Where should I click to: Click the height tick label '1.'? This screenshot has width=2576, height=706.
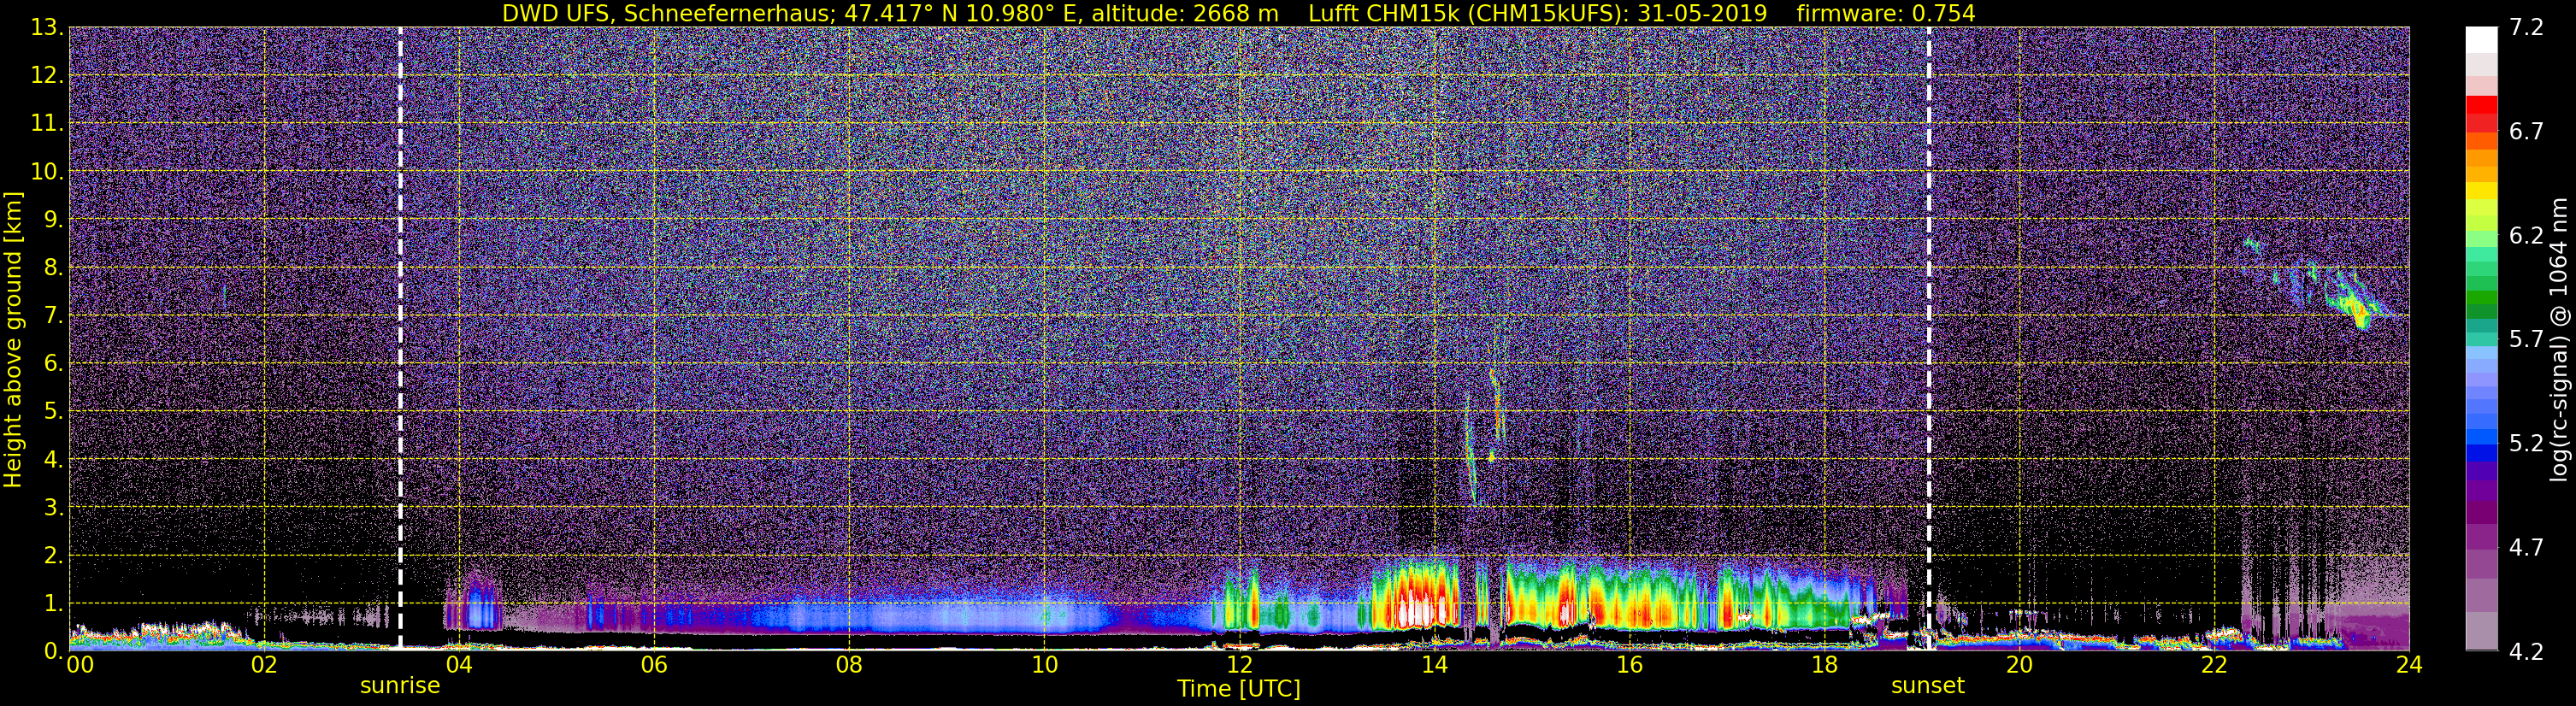tap(54, 604)
